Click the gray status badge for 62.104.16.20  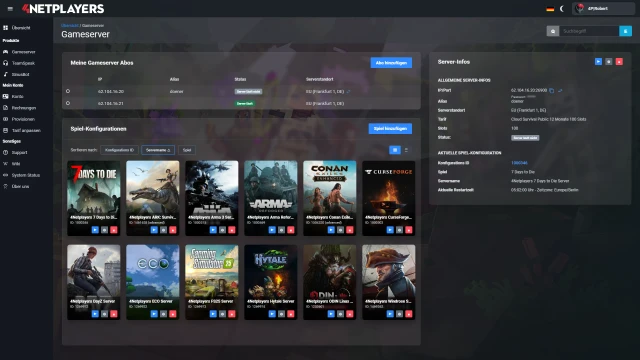248,92
